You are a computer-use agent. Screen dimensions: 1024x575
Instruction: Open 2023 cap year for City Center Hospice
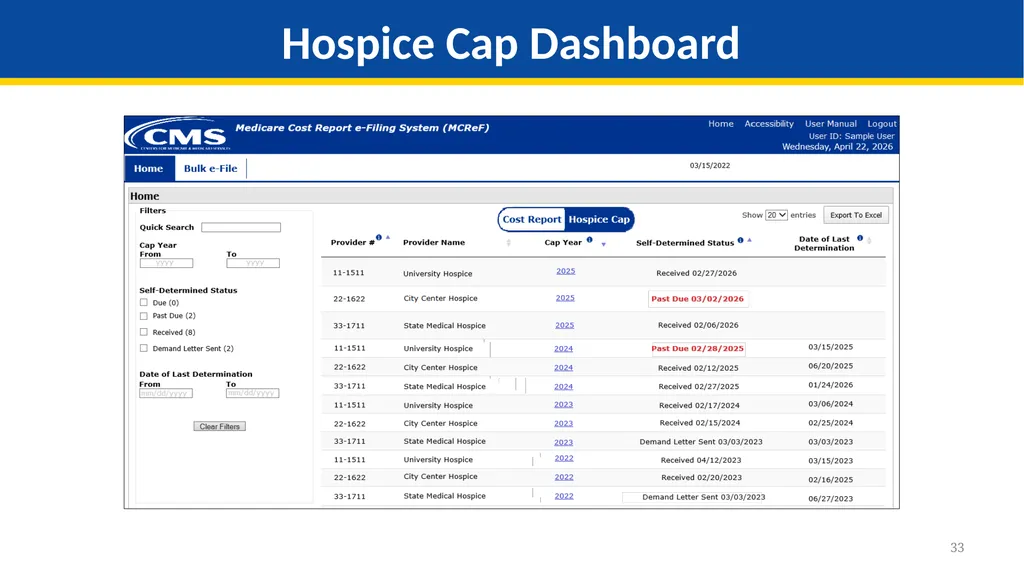564,423
